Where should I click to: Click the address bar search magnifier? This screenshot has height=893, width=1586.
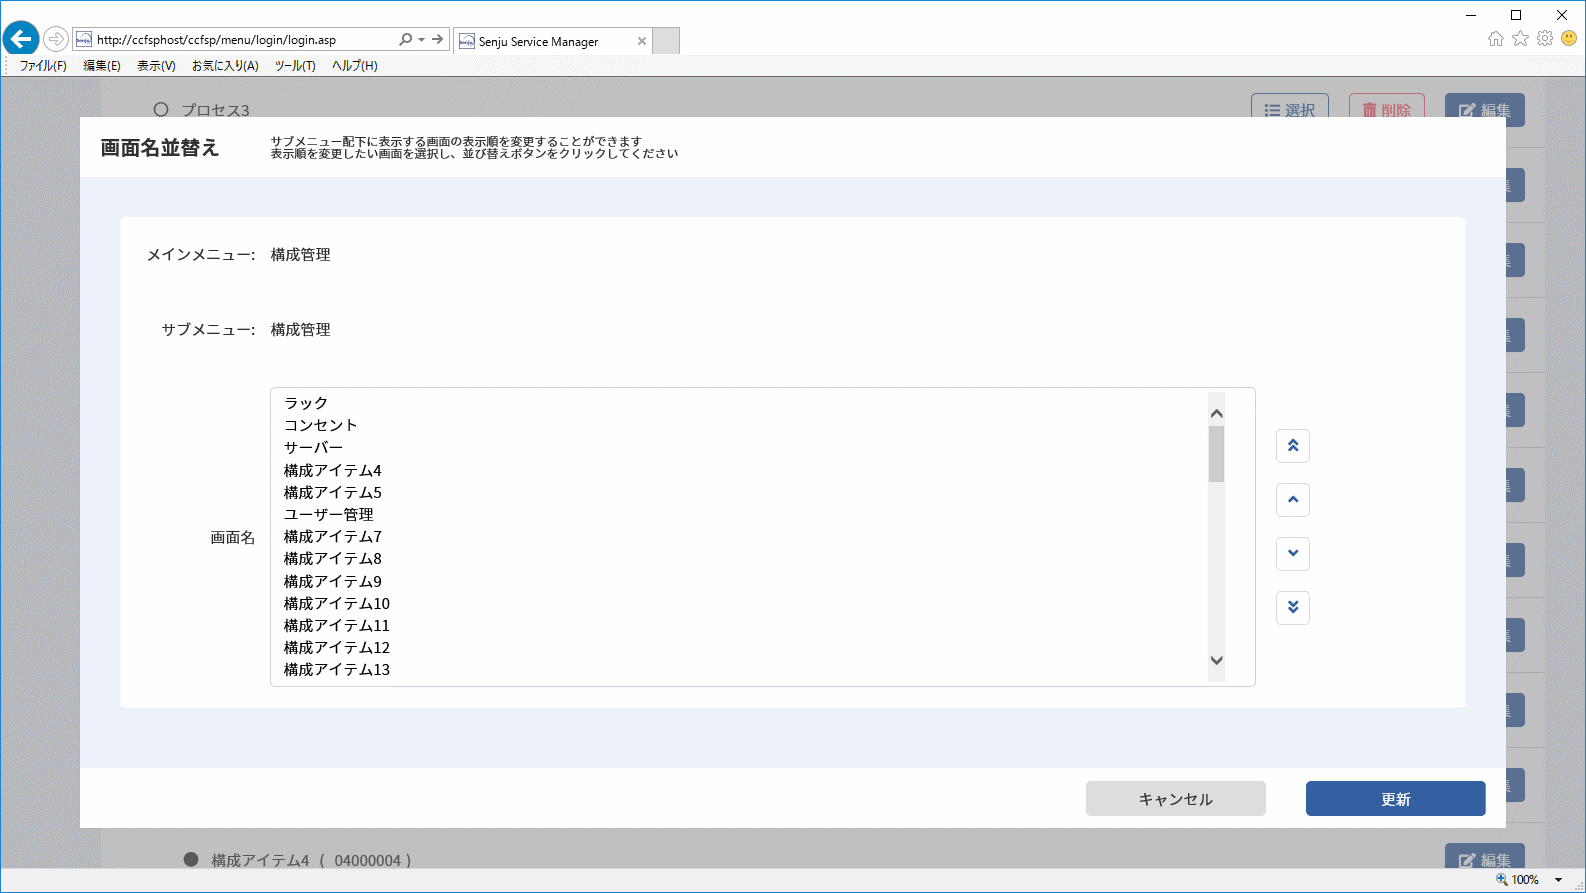click(405, 40)
